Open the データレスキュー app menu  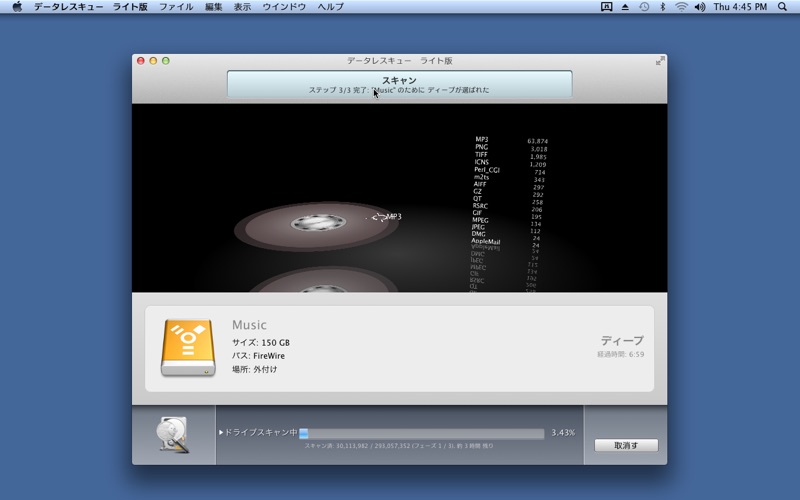(68, 7)
